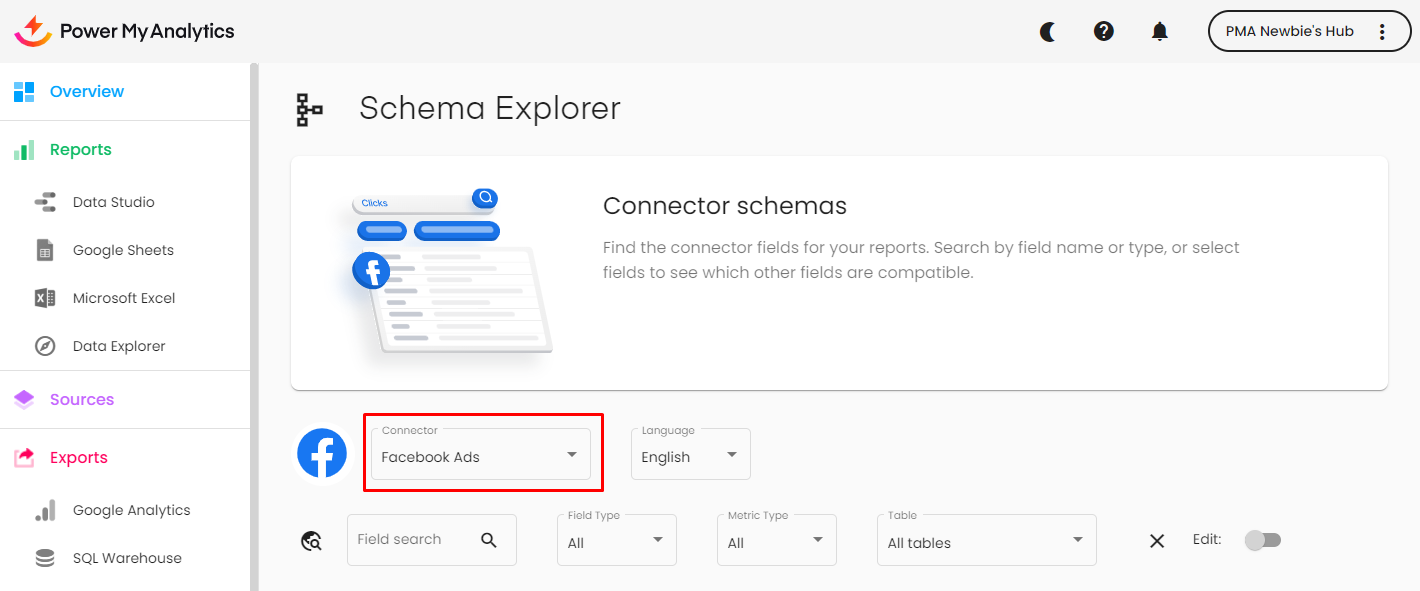Open Data Studio under Reports
The height and width of the screenshot is (591, 1420).
[x=113, y=202]
